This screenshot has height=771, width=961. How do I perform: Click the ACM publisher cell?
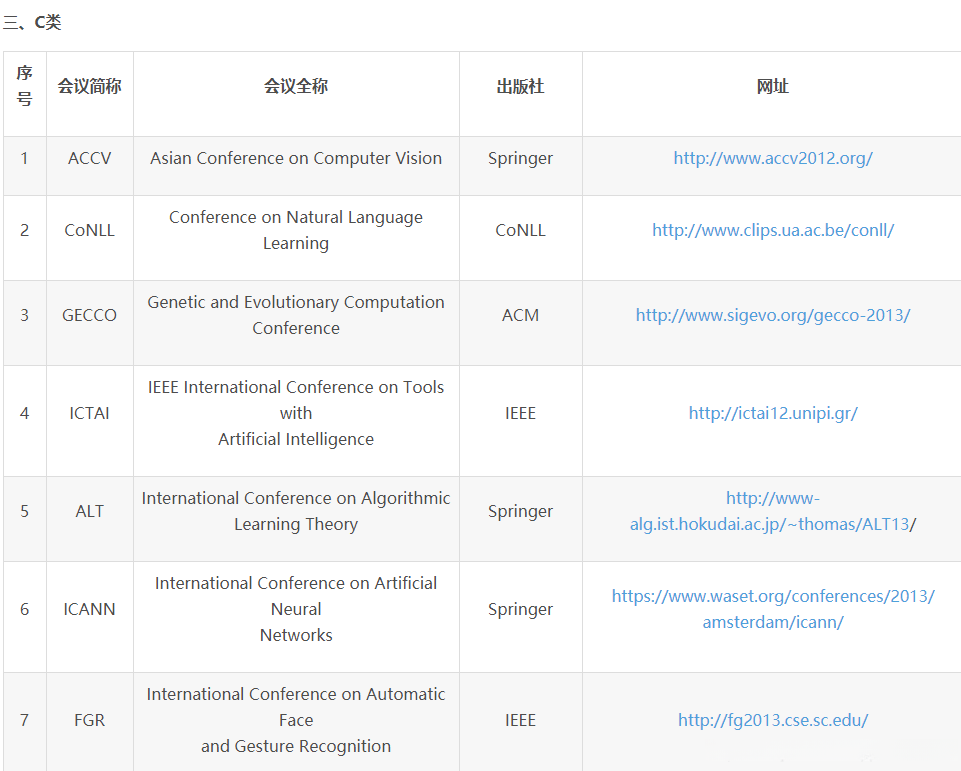[x=520, y=315]
